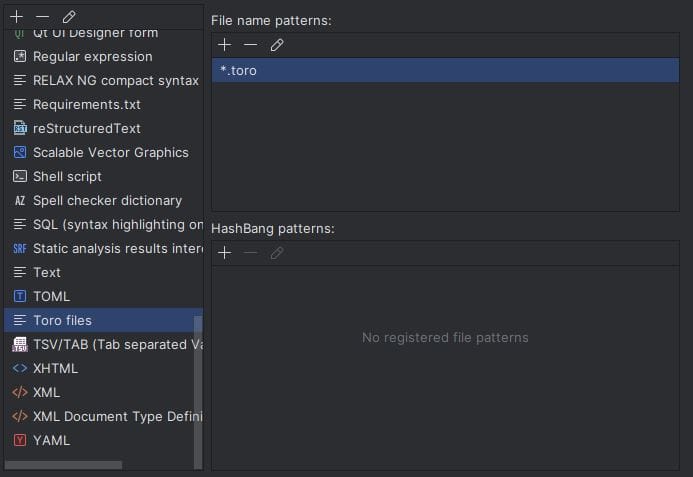The image size is (693, 477).
Task: Add a new file name pattern
Action: pos(225,45)
